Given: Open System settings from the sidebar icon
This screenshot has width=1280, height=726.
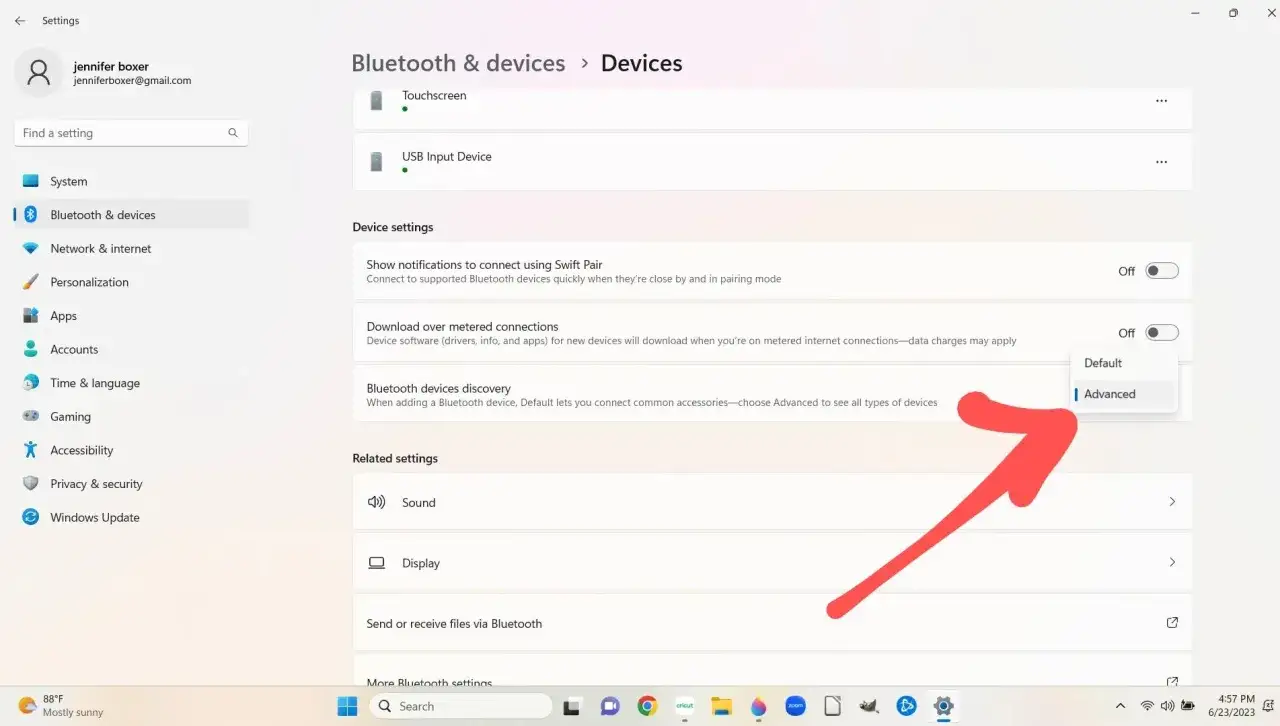Looking at the screenshot, I should [32, 181].
